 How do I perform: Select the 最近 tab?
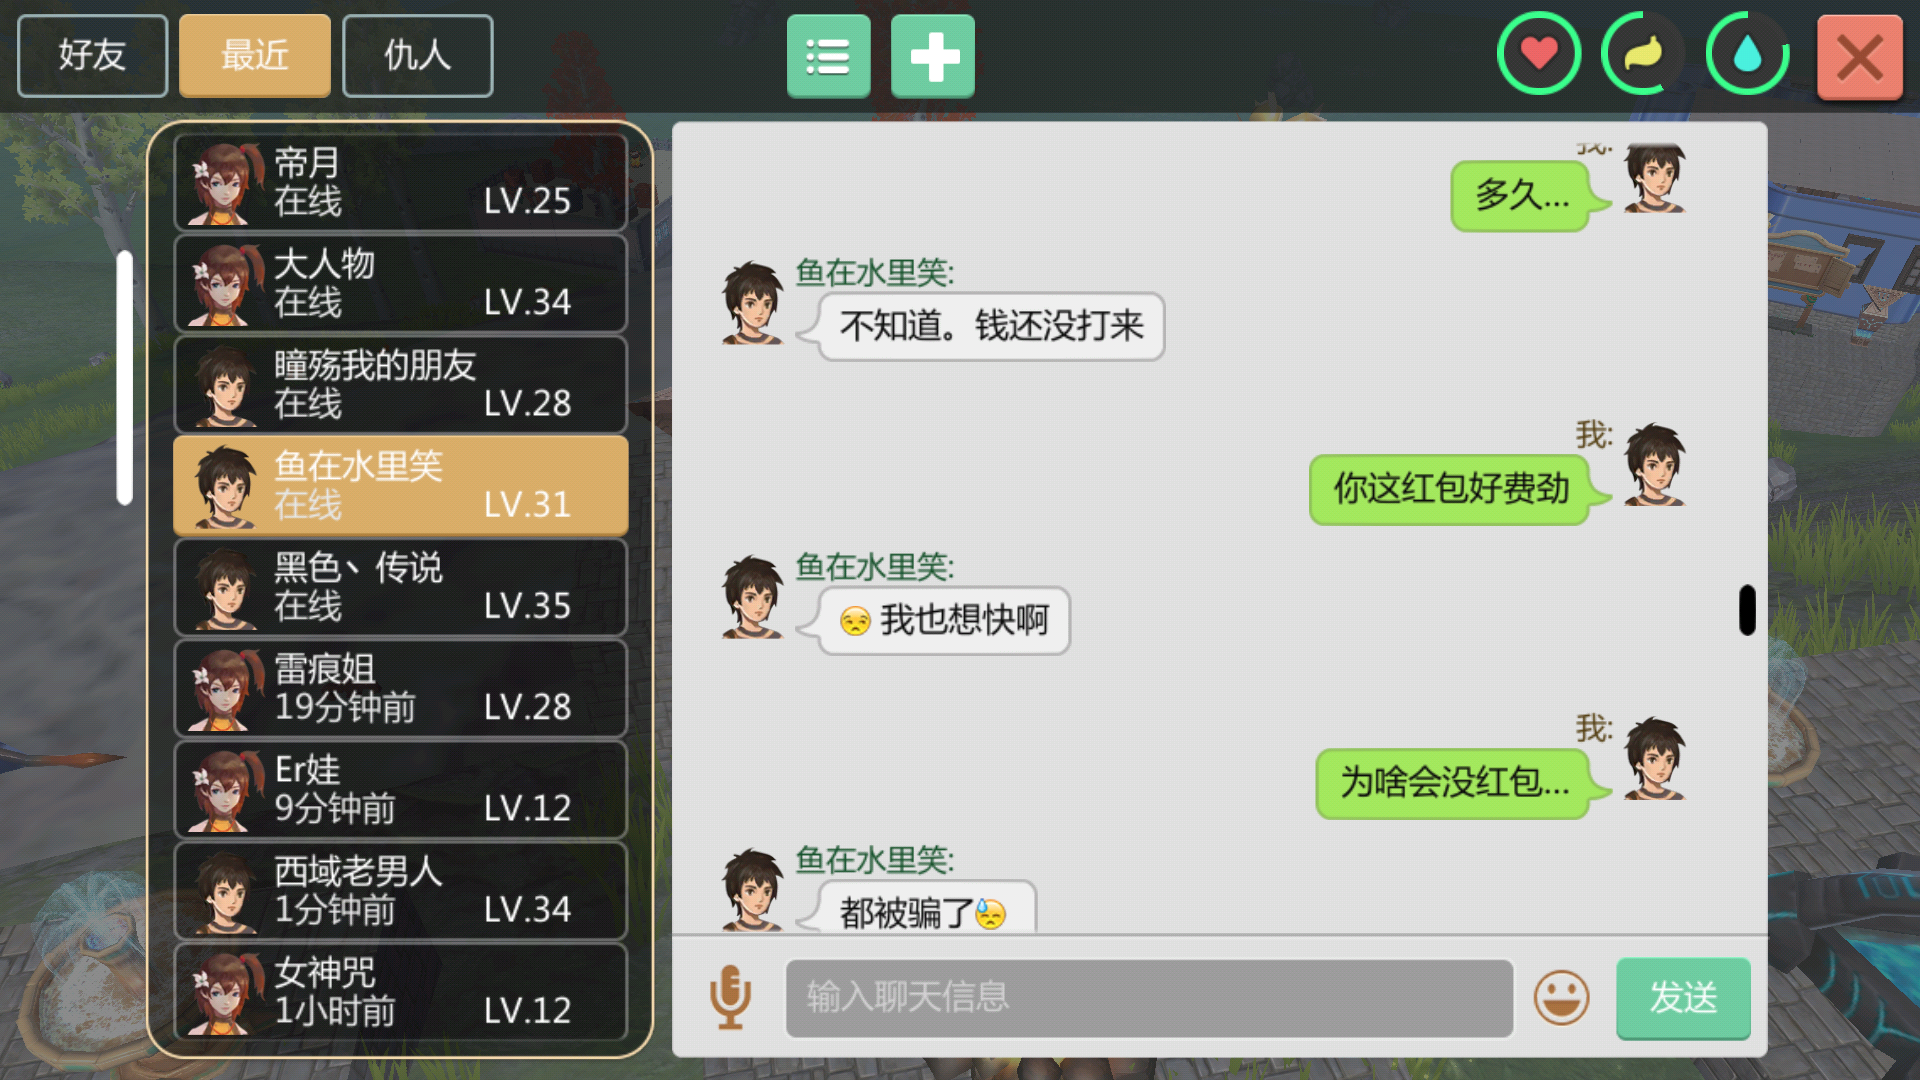[x=255, y=55]
